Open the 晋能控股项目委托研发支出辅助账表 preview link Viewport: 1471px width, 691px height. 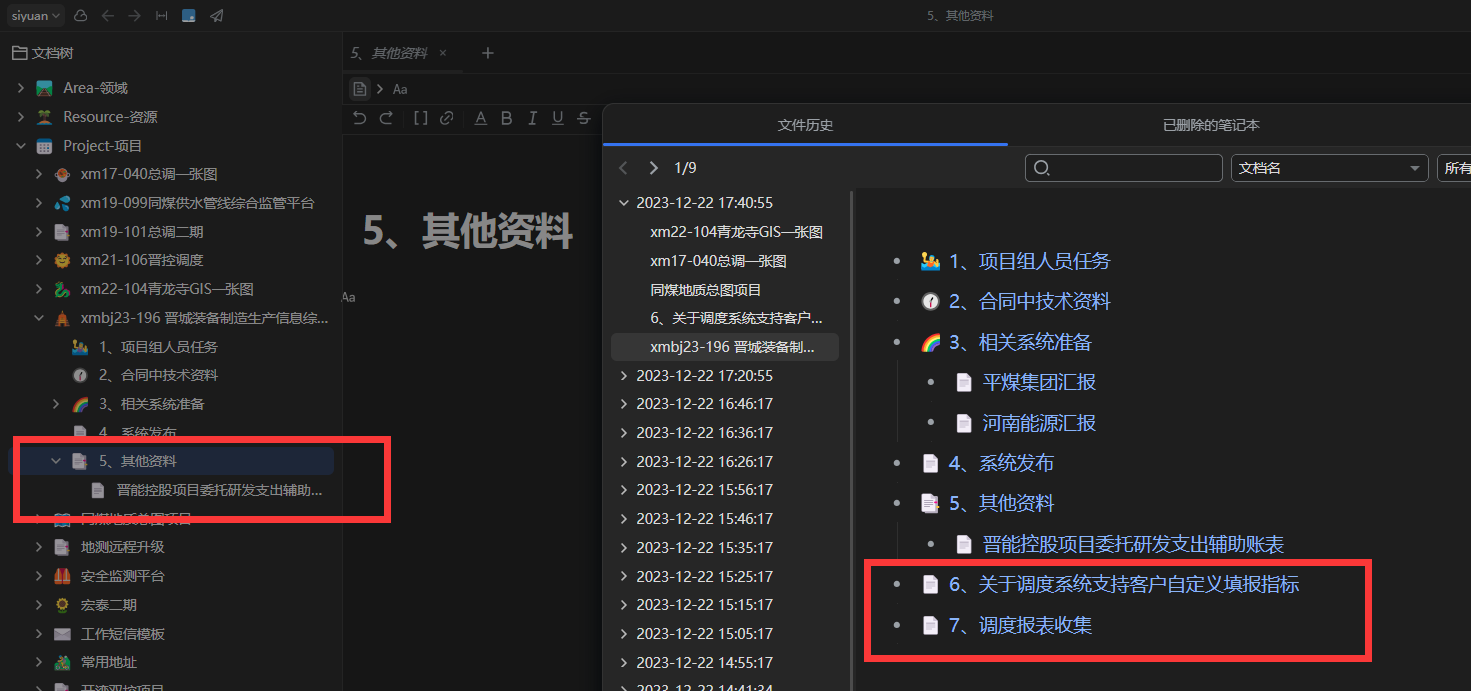tap(1133, 545)
